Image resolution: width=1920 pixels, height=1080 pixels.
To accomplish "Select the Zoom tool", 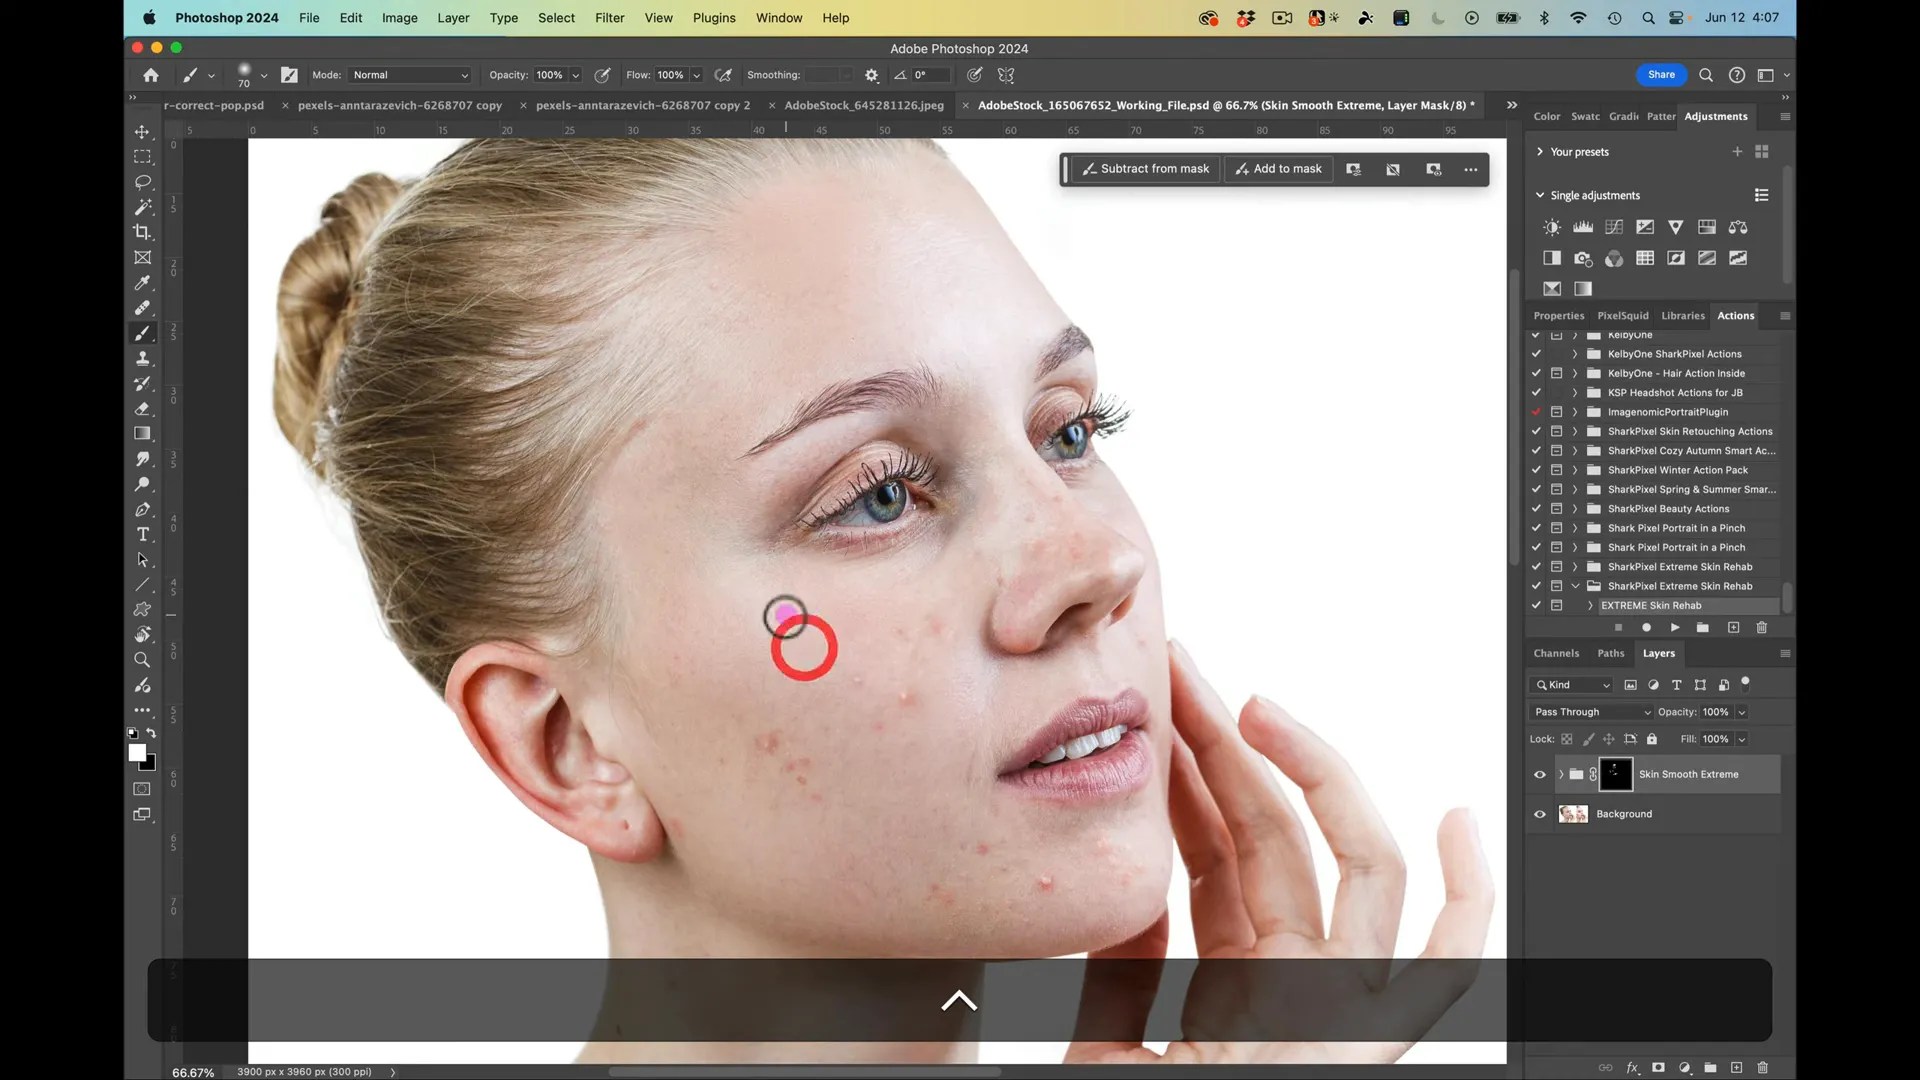I will [142, 660].
